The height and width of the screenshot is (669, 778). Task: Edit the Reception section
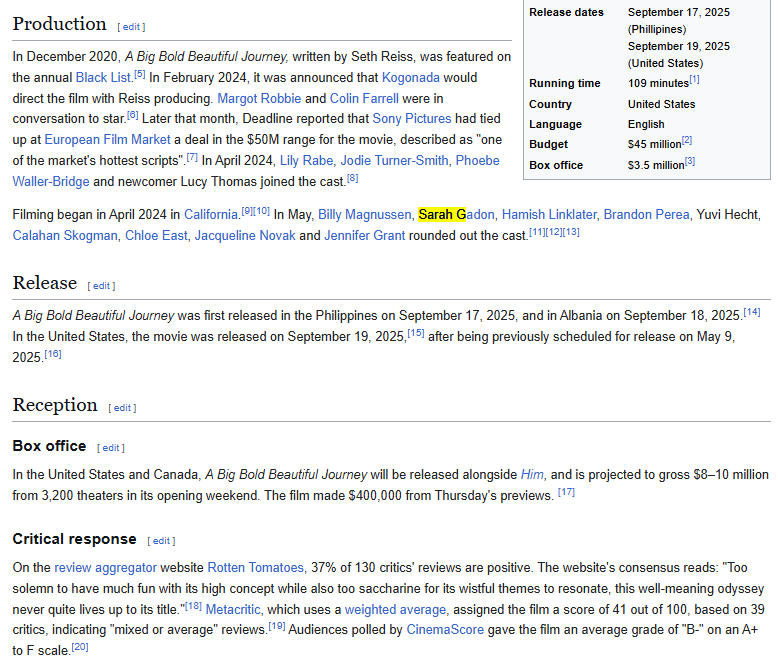point(122,408)
